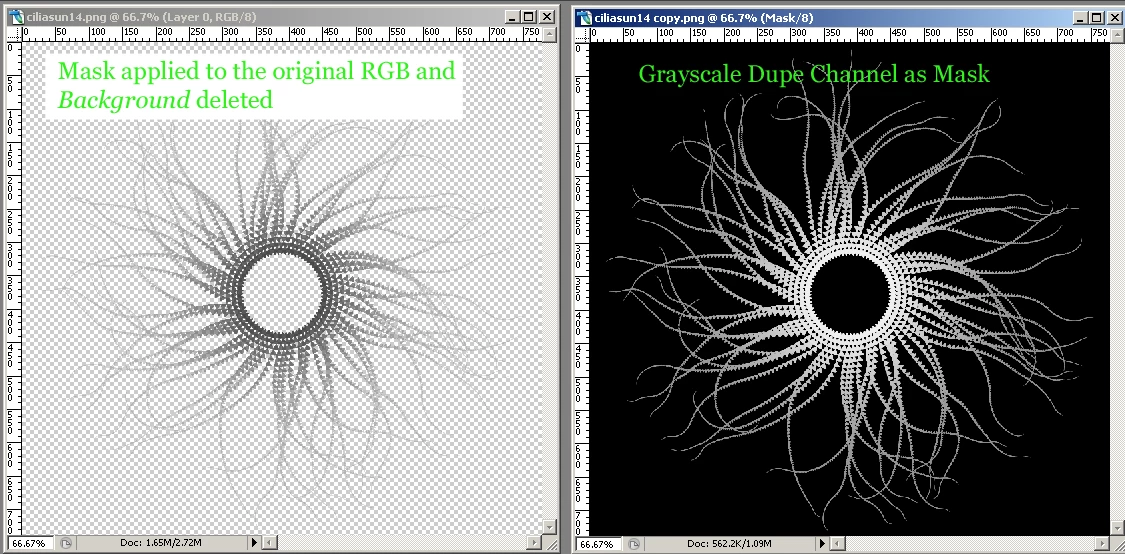
Task: Minimize the ciliasun14 copy.png window
Action: pyautogui.click(x=1080, y=18)
